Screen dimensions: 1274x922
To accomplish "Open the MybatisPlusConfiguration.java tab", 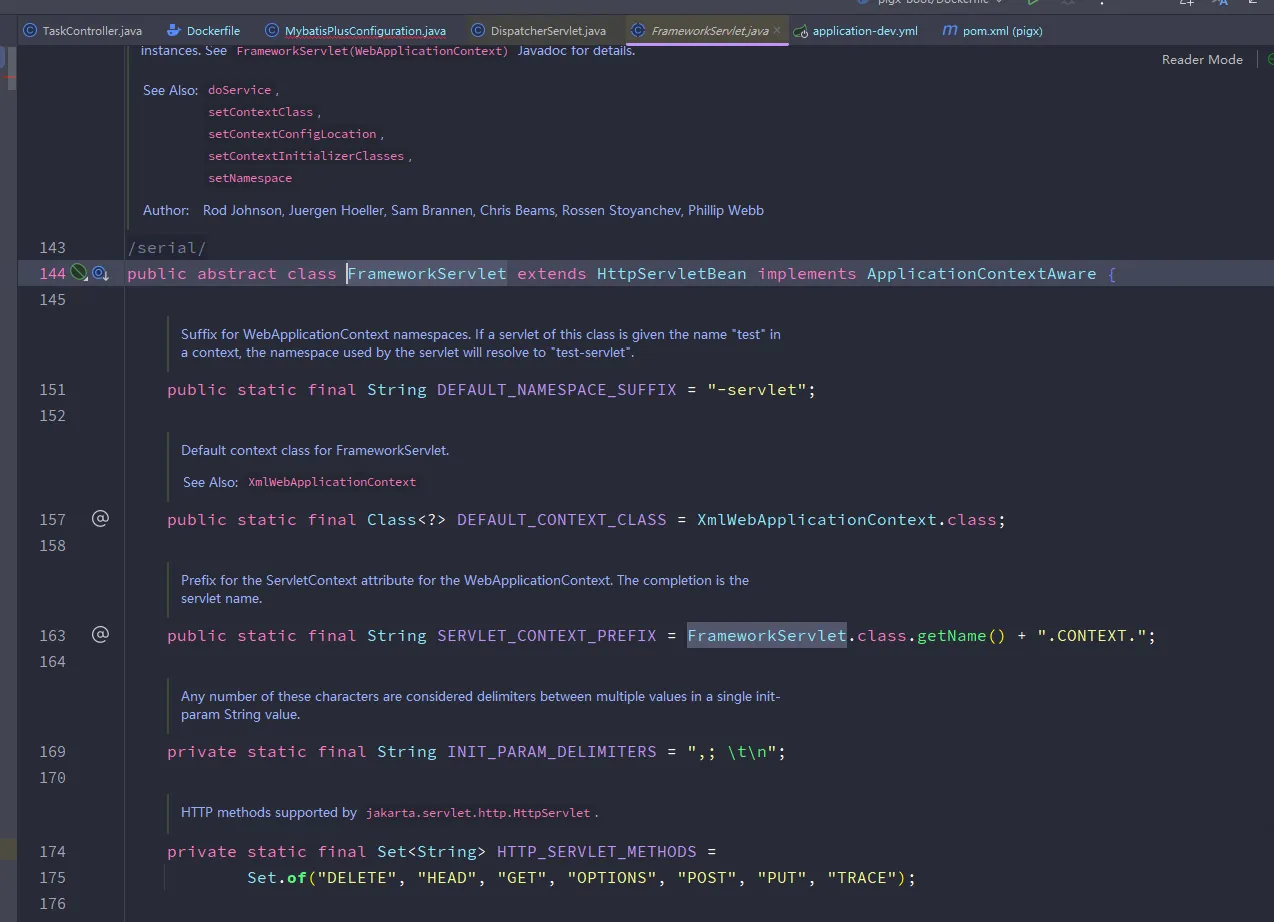I will tap(365, 31).
